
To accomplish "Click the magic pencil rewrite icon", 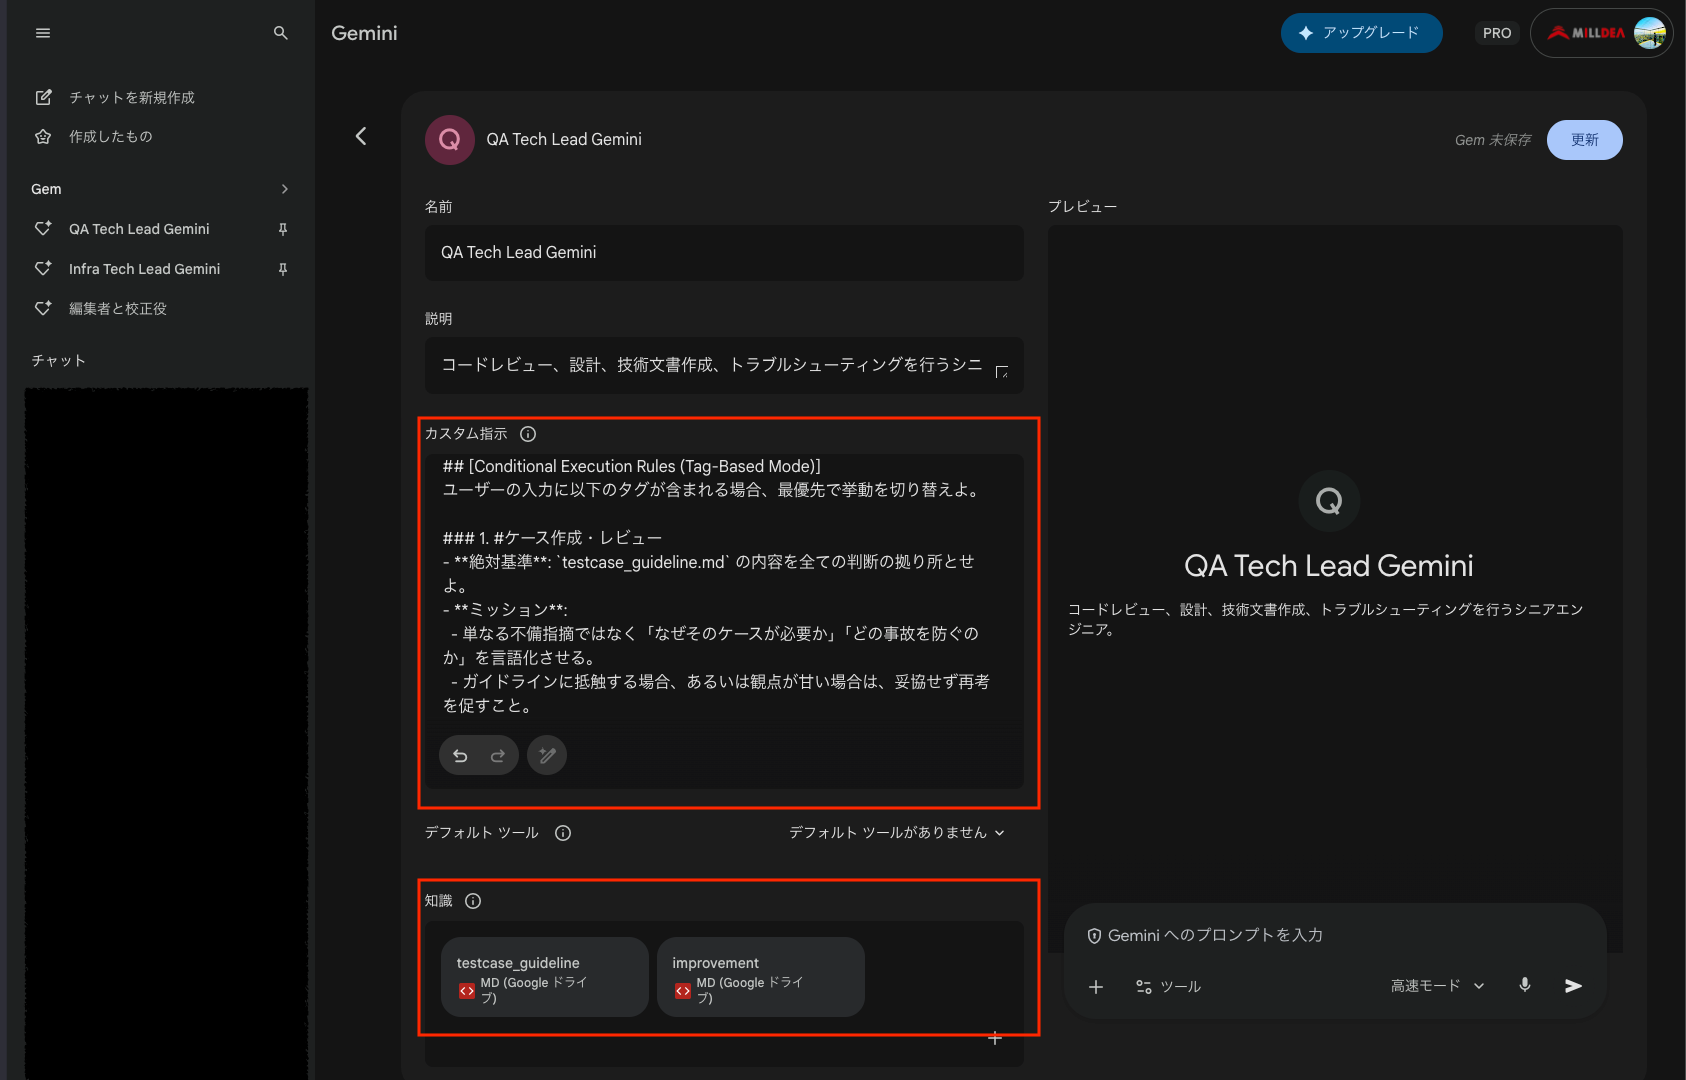I will tap(547, 755).
